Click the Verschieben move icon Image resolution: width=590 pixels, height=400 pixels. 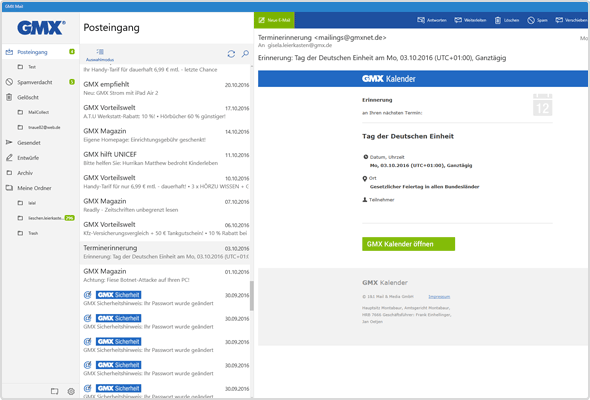pyautogui.click(x=559, y=20)
